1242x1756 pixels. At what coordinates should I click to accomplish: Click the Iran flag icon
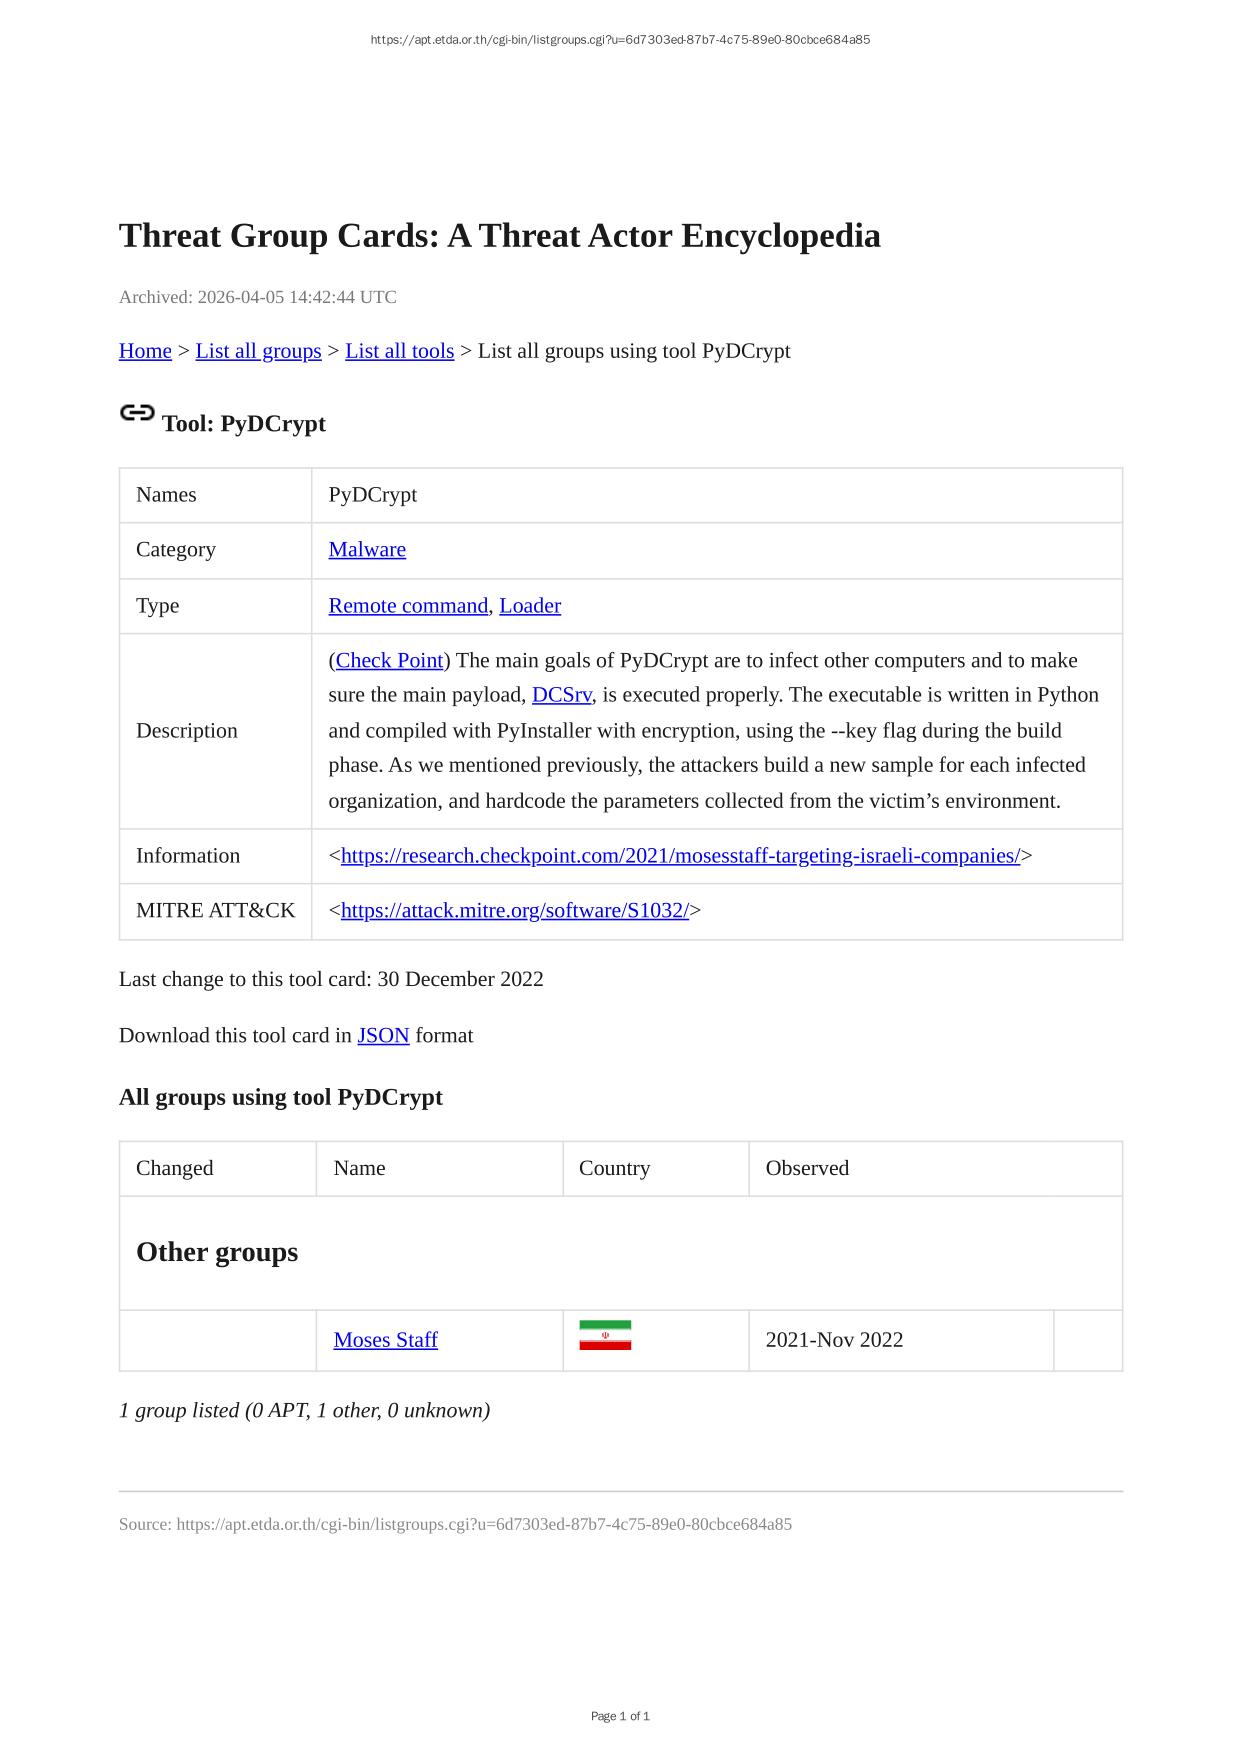point(605,1336)
